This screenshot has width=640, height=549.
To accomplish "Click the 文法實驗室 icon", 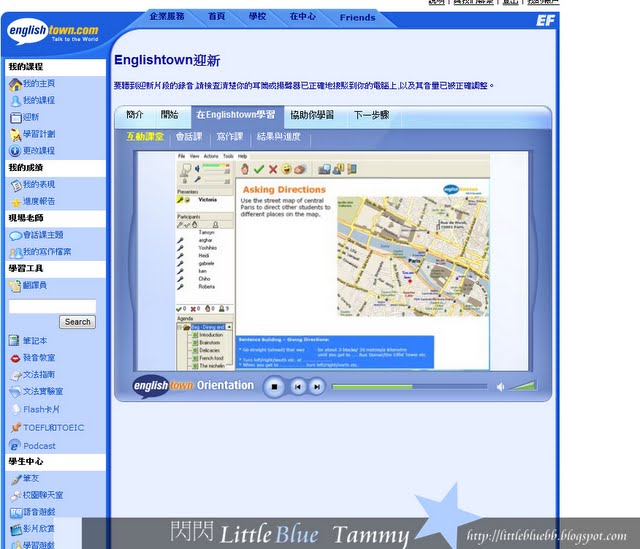I will tap(15, 392).
